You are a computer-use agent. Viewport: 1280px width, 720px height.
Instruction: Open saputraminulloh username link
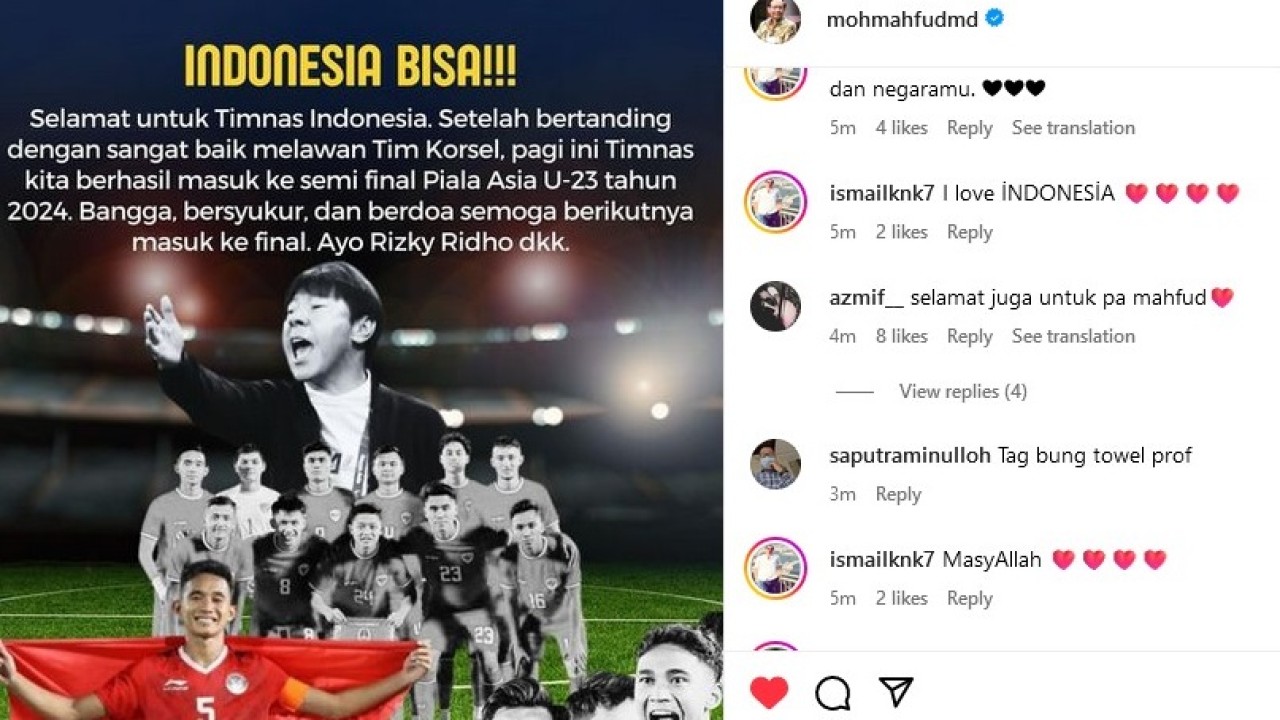click(910, 456)
